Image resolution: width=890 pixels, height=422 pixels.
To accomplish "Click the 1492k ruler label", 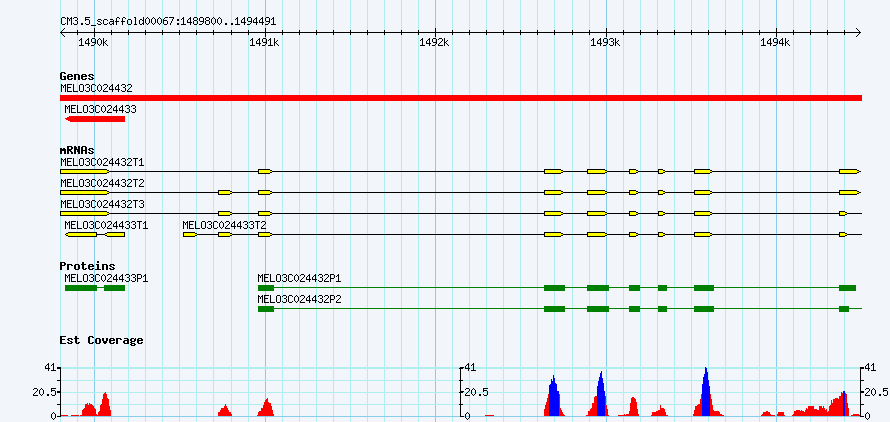I will pos(435,42).
